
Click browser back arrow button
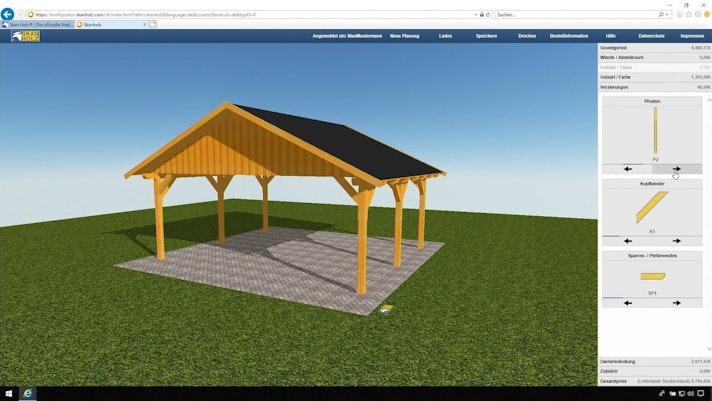click(7, 14)
